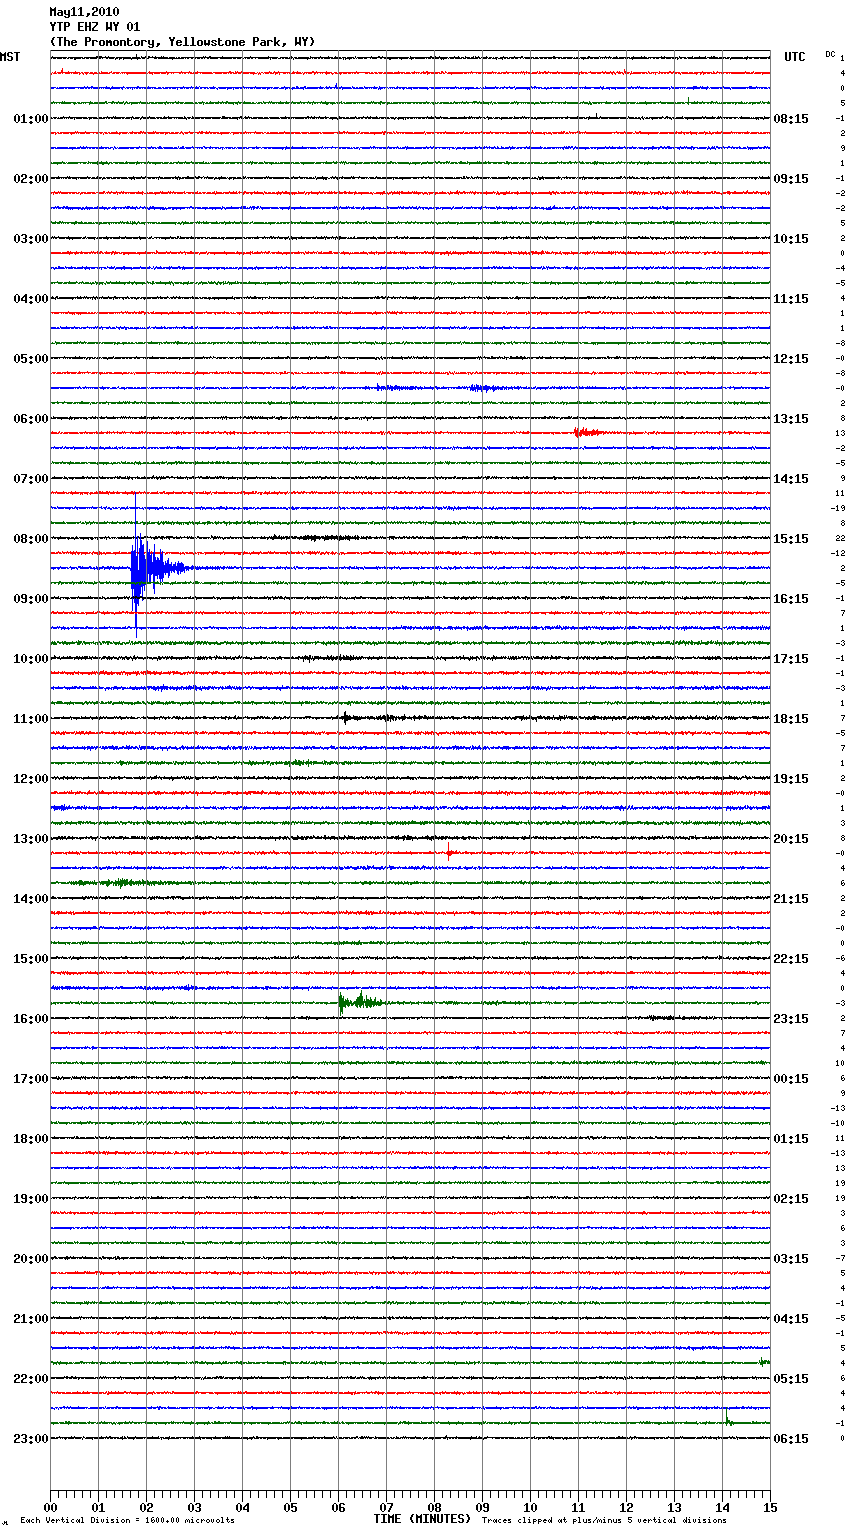Click the 04:15 UTC time label
Viewport: 850px width, 1534px height.
pos(791,1319)
